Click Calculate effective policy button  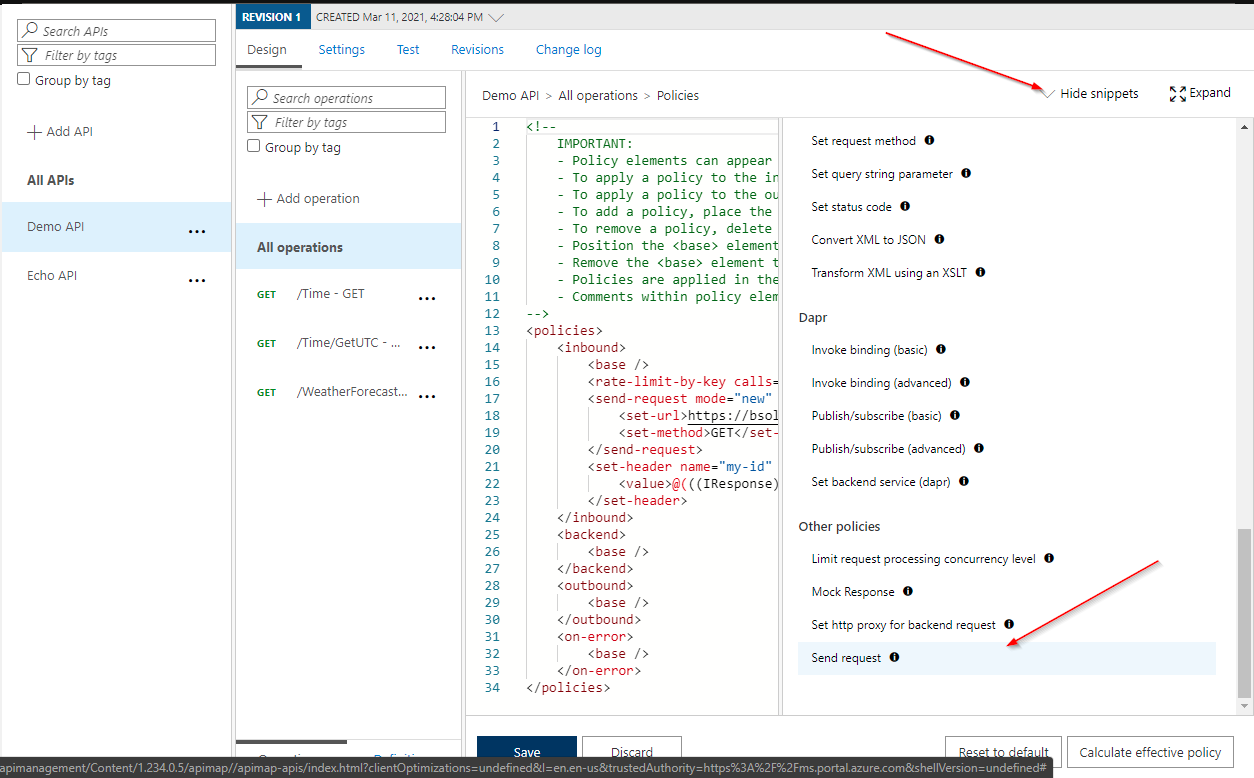(1150, 752)
